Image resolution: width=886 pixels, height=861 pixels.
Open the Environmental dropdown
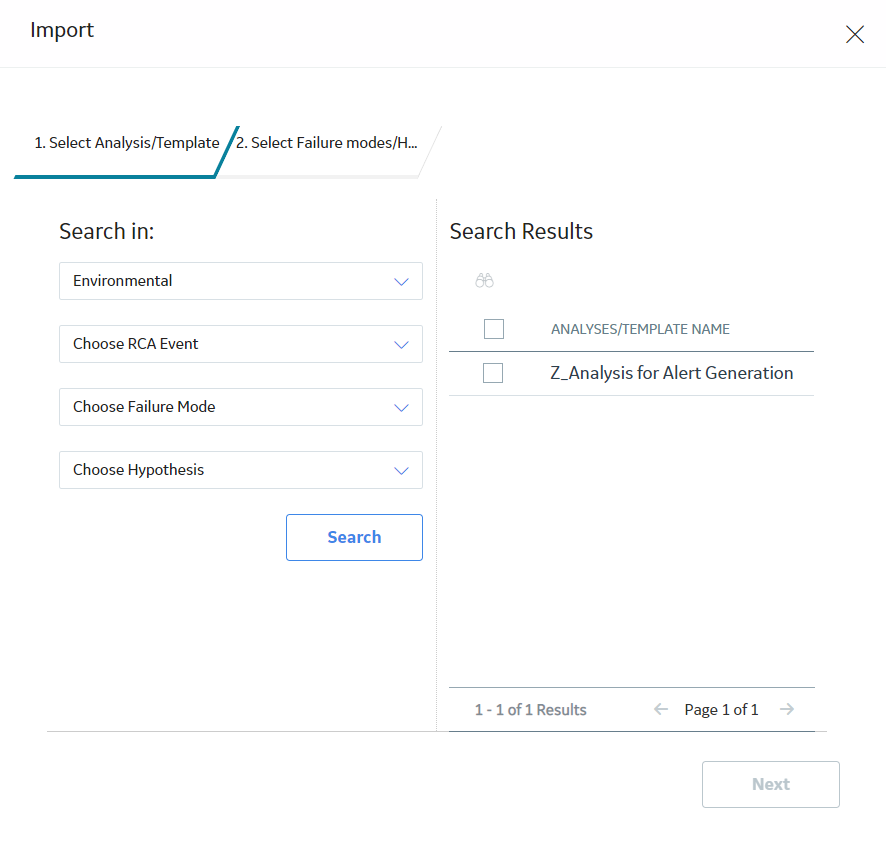[x=241, y=281]
